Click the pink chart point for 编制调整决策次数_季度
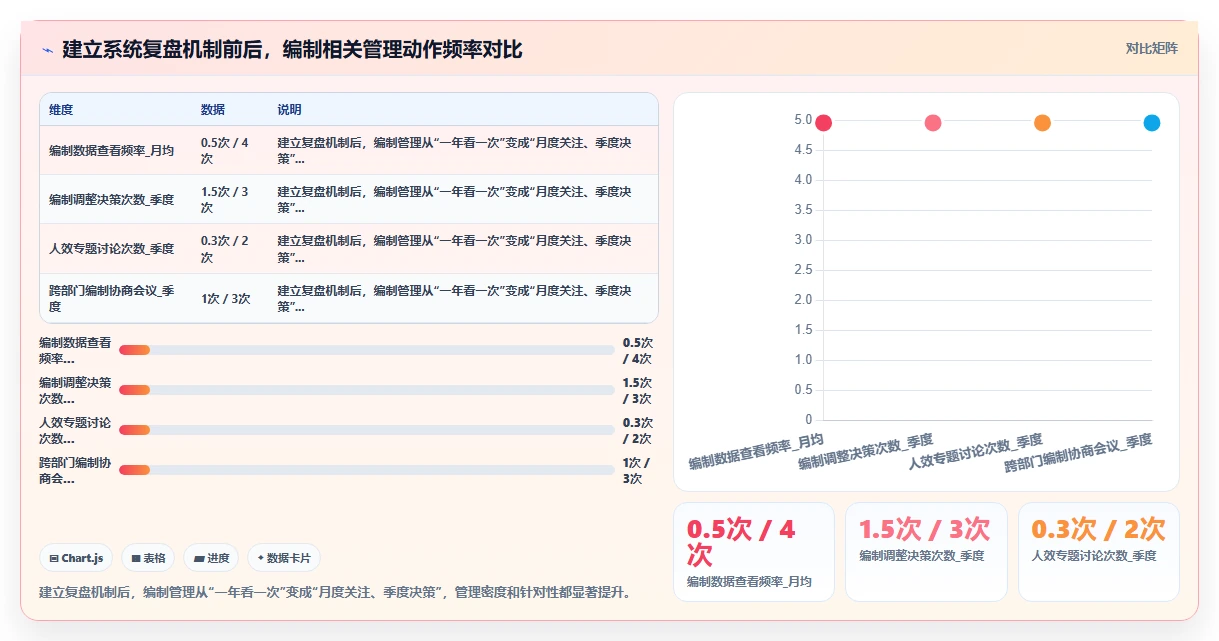 click(x=933, y=123)
